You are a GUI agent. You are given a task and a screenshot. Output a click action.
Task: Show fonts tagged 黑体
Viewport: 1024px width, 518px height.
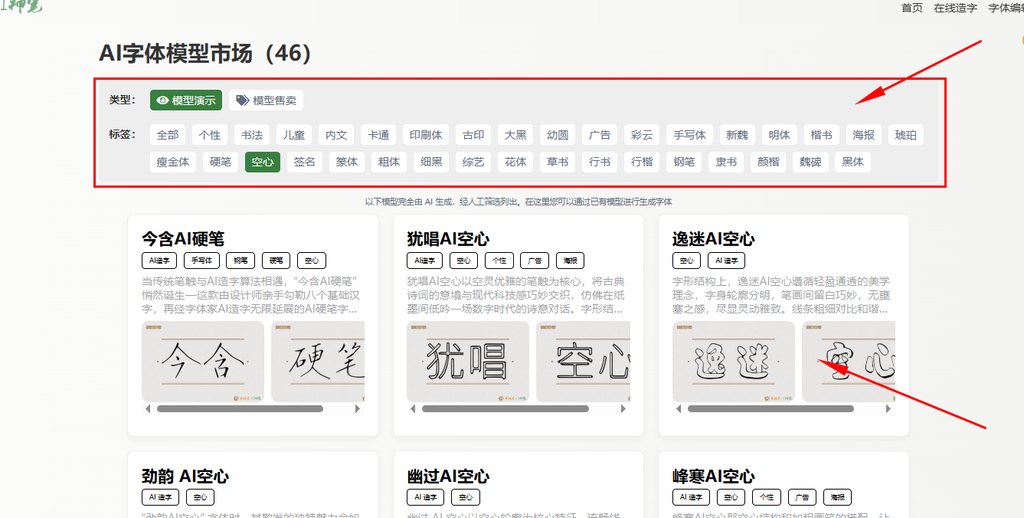[853, 162]
